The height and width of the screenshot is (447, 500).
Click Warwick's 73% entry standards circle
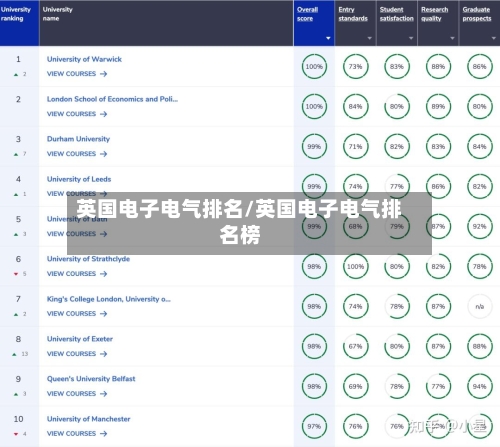click(x=355, y=67)
